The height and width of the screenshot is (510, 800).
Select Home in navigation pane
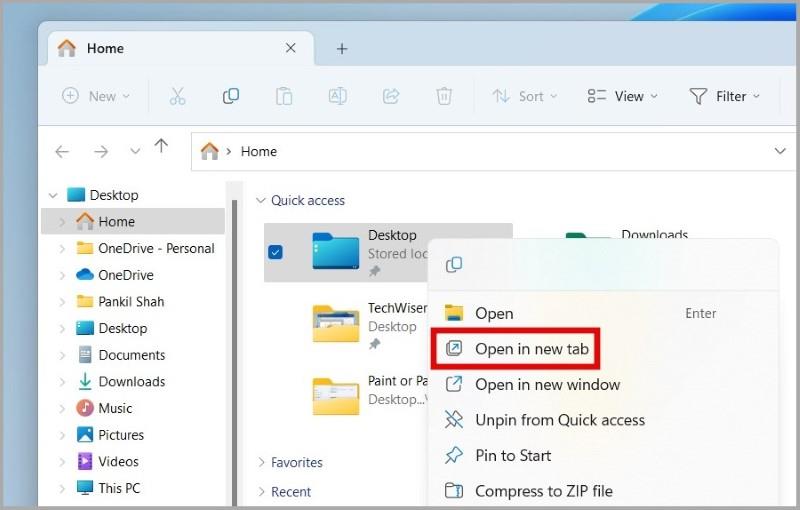(133, 222)
